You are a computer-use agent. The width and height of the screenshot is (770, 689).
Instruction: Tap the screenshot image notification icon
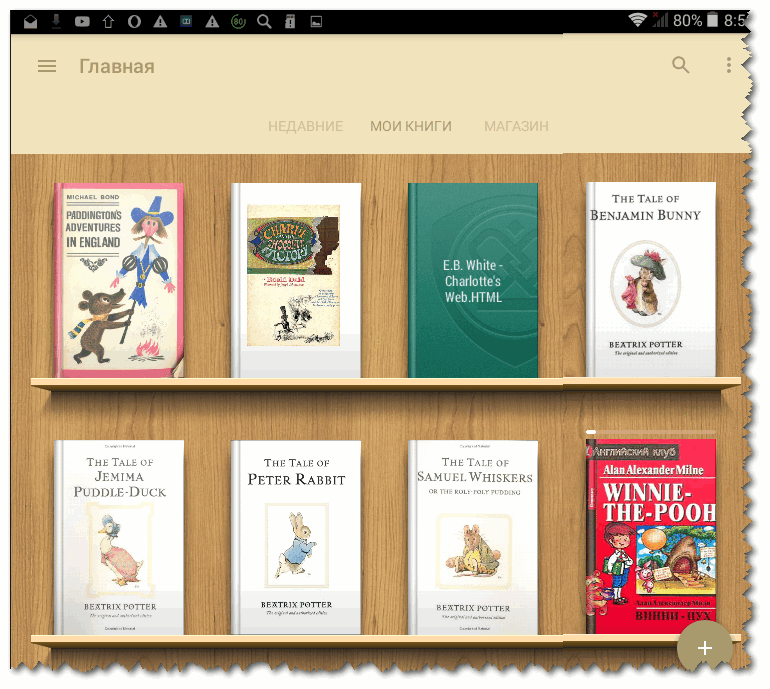point(316,22)
